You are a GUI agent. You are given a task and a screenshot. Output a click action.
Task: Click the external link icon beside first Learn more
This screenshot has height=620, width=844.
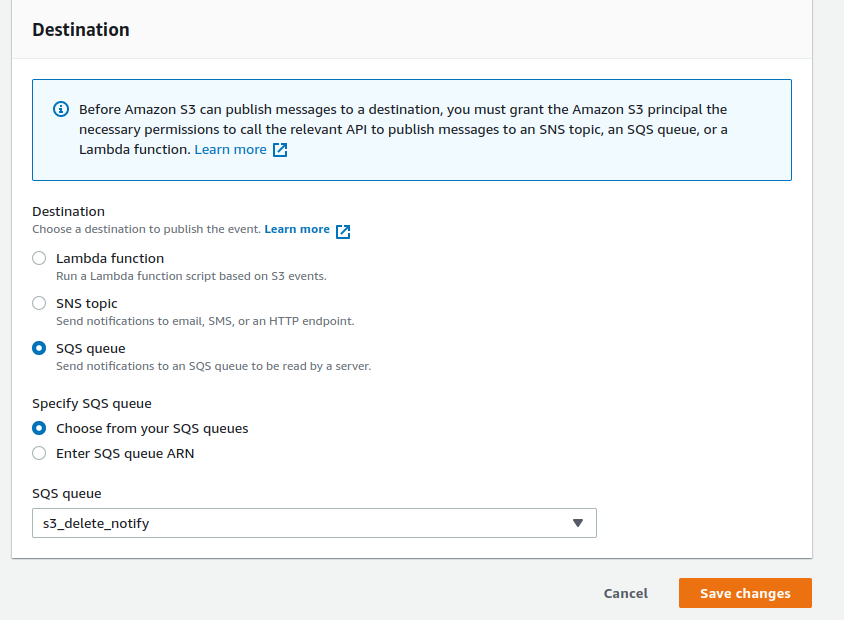click(x=280, y=148)
